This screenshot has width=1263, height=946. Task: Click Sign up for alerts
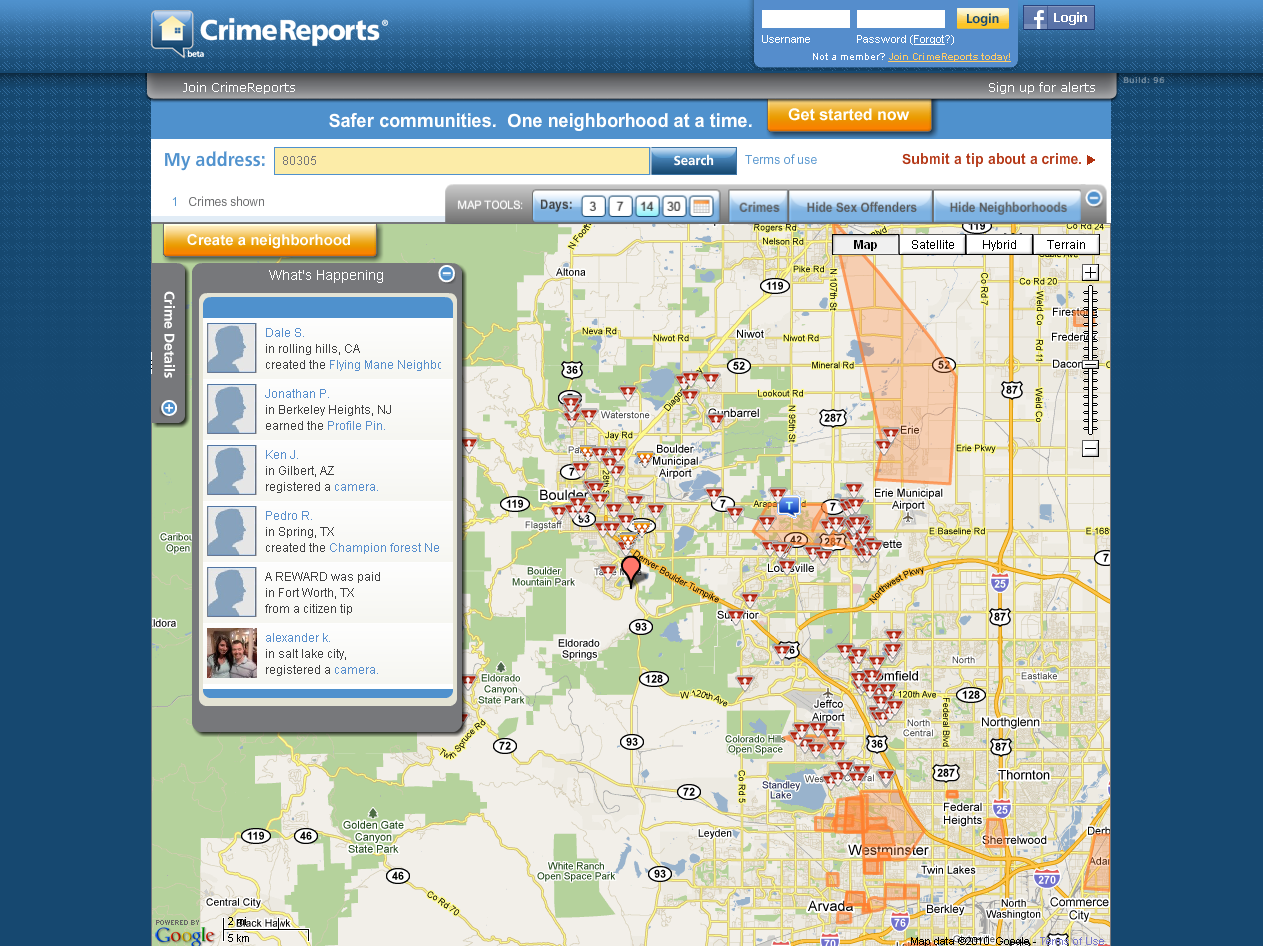coord(1042,87)
